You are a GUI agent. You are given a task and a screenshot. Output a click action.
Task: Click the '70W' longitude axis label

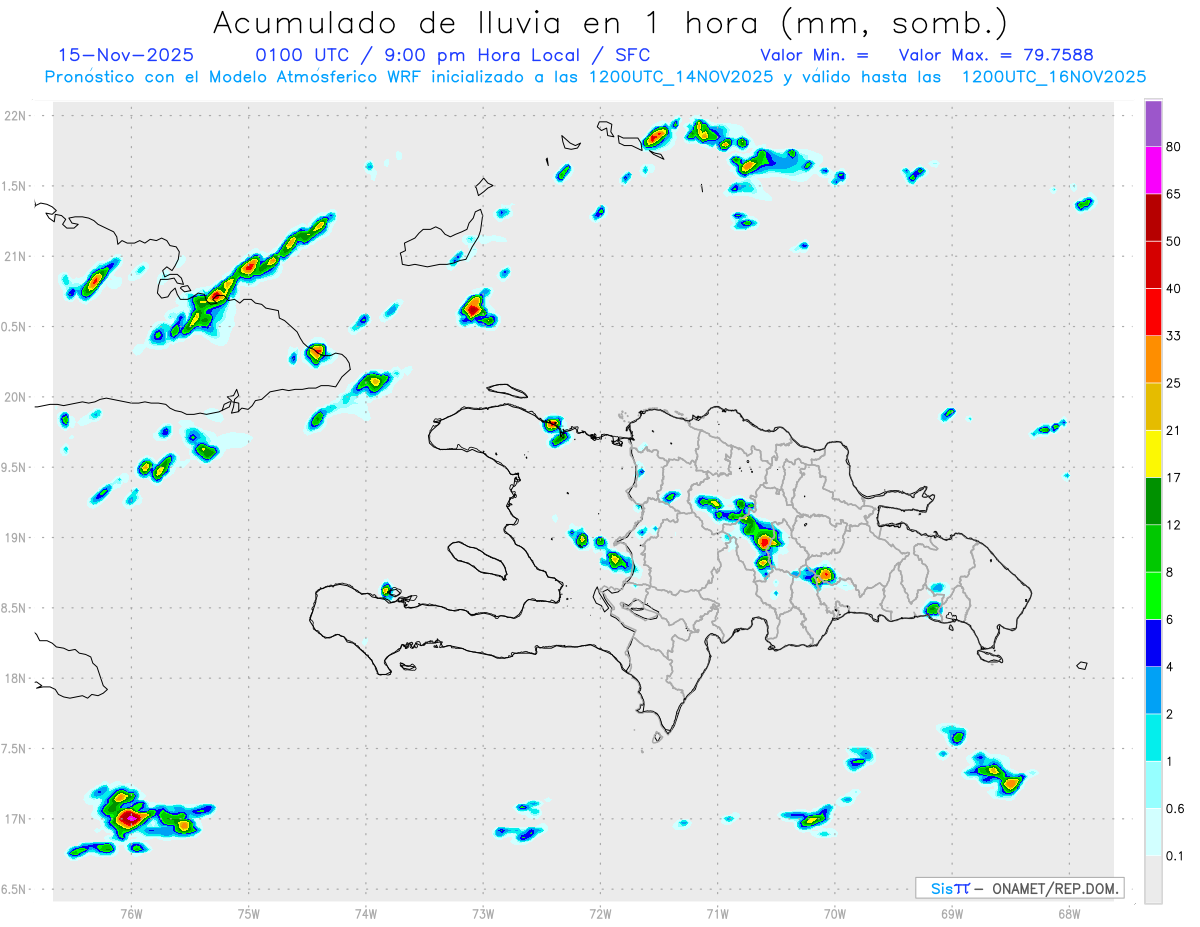[x=835, y=913]
